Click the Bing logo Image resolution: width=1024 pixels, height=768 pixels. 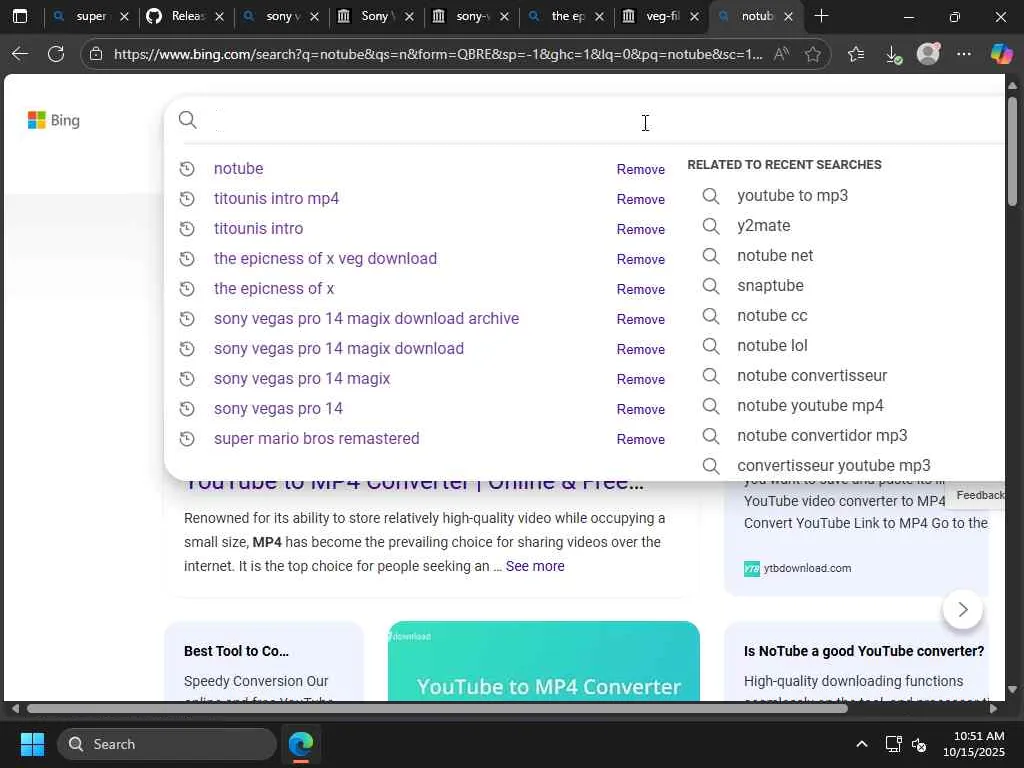[54, 120]
